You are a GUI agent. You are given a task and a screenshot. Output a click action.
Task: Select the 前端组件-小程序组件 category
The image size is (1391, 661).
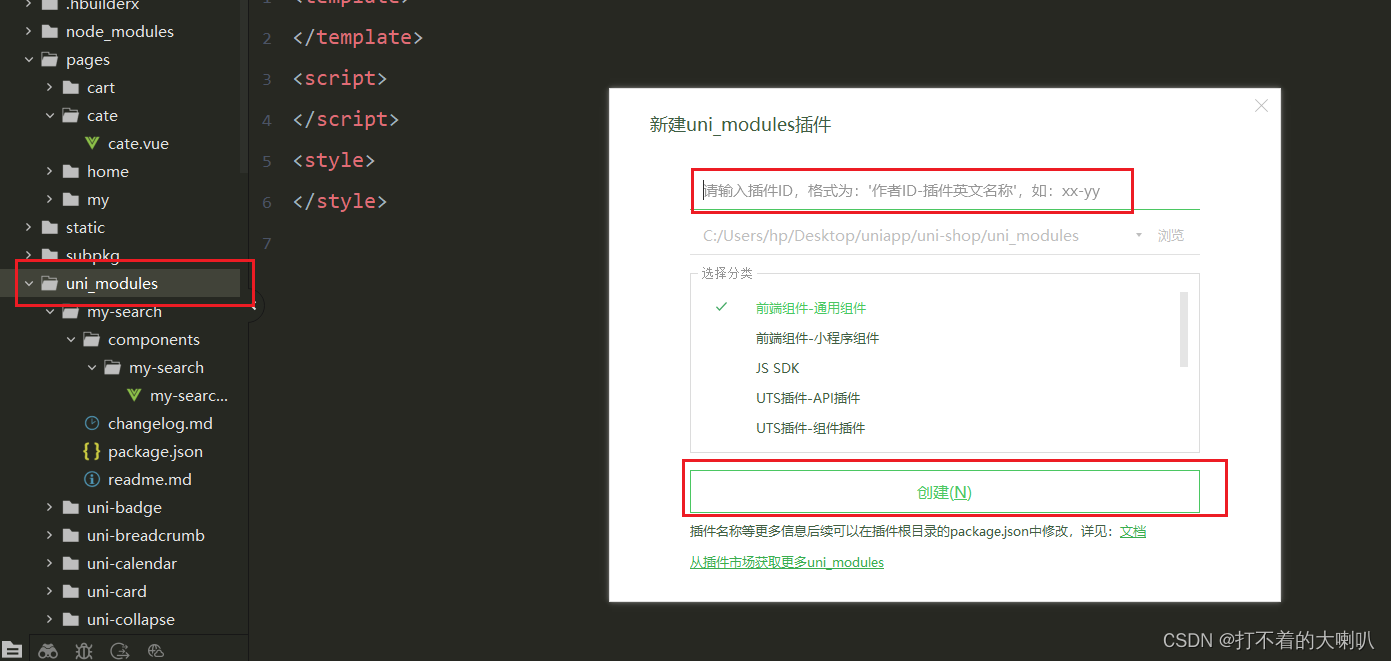(x=817, y=337)
